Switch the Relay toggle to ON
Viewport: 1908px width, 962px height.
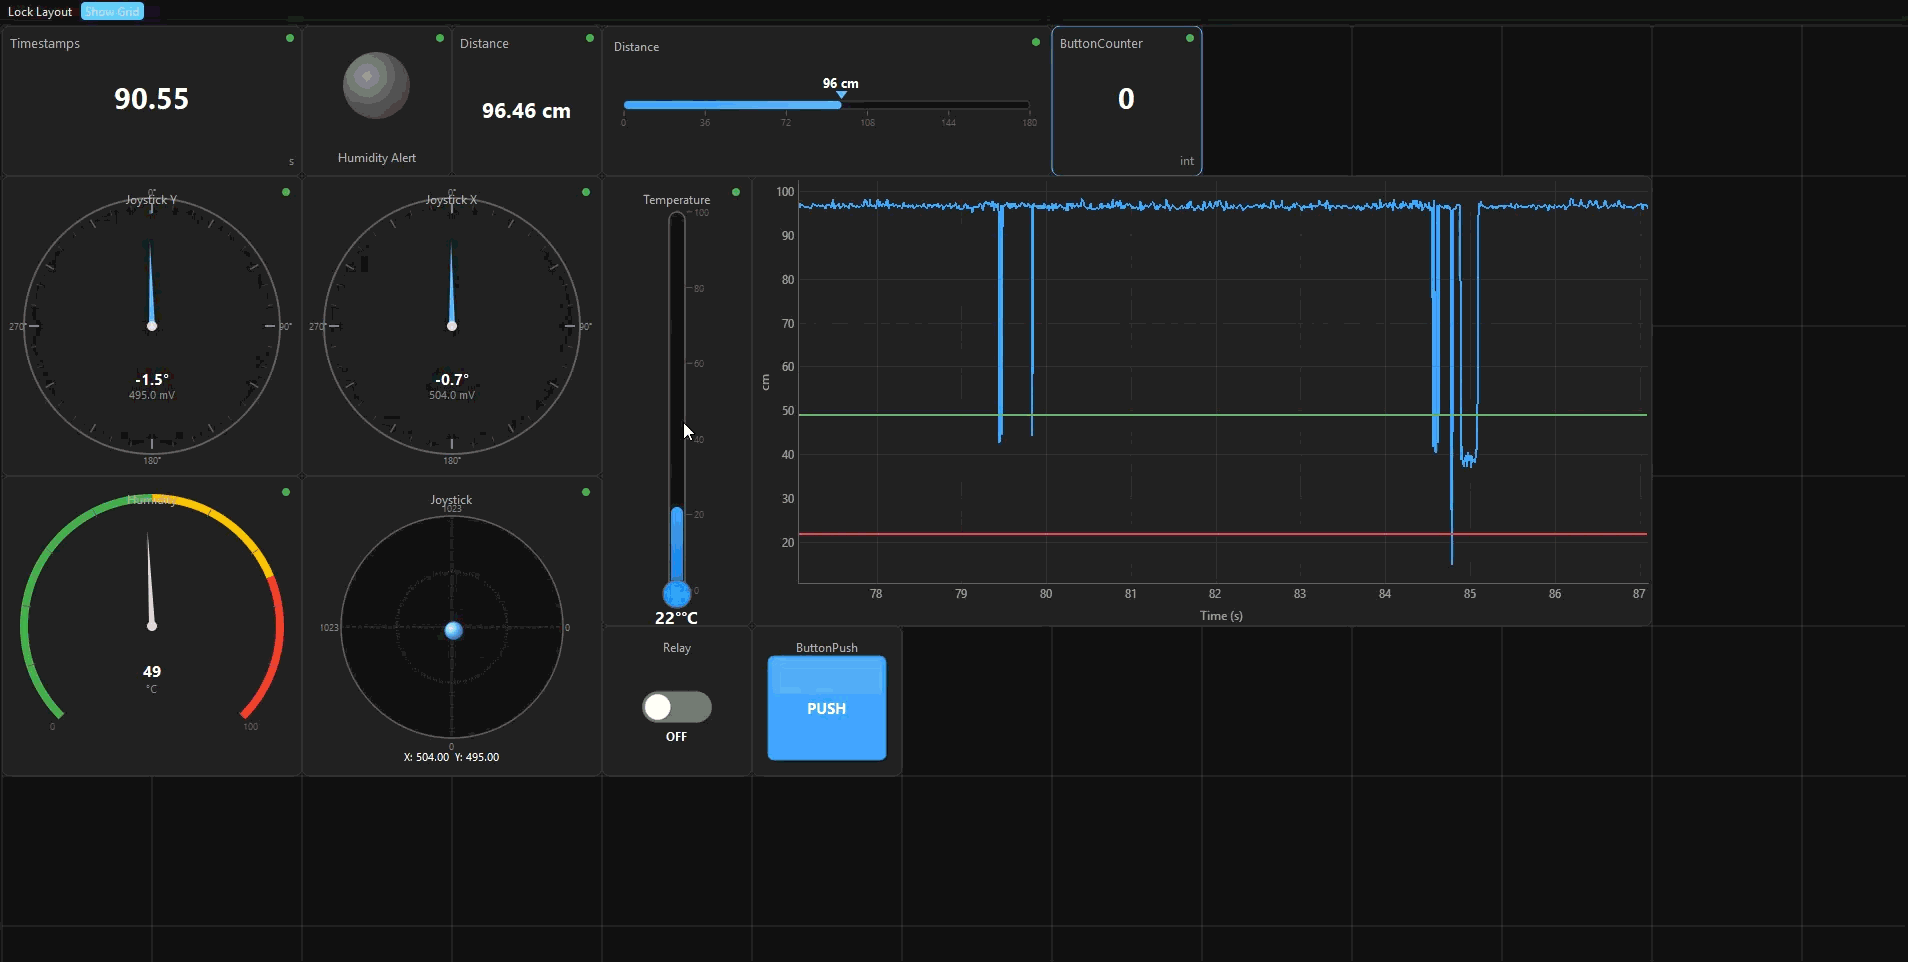(x=676, y=707)
